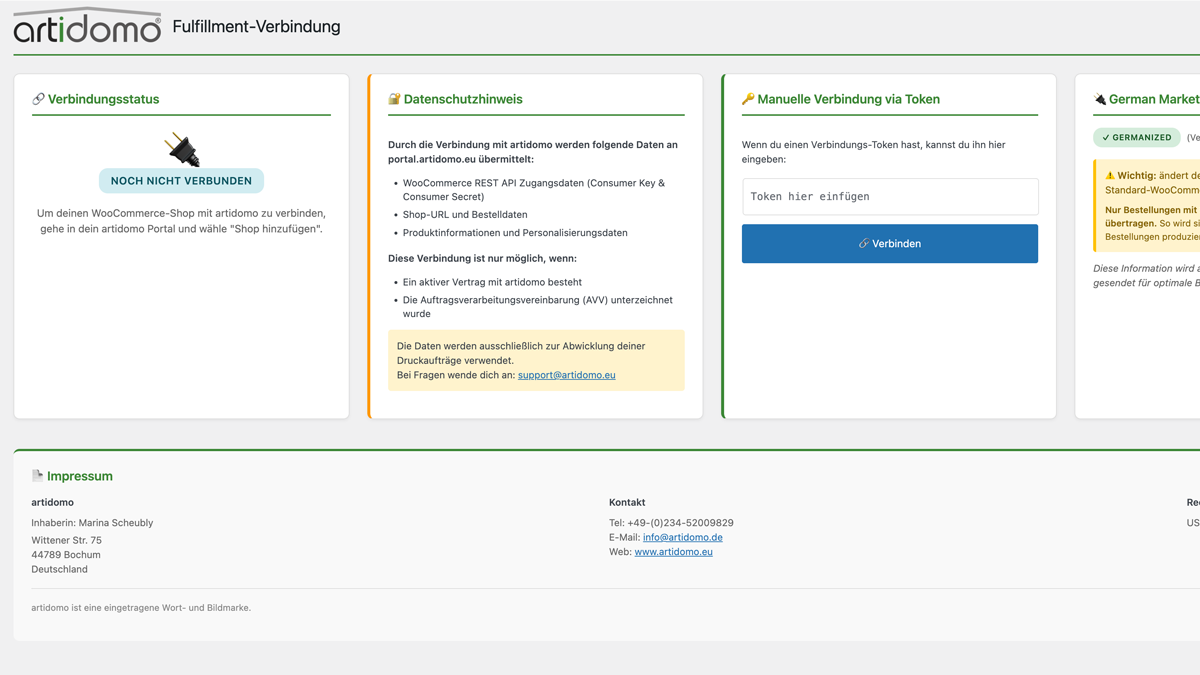Image resolution: width=1200 pixels, height=675 pixels.
Task: Click the address line Wittener Str. 75
Action: (66, 540)
